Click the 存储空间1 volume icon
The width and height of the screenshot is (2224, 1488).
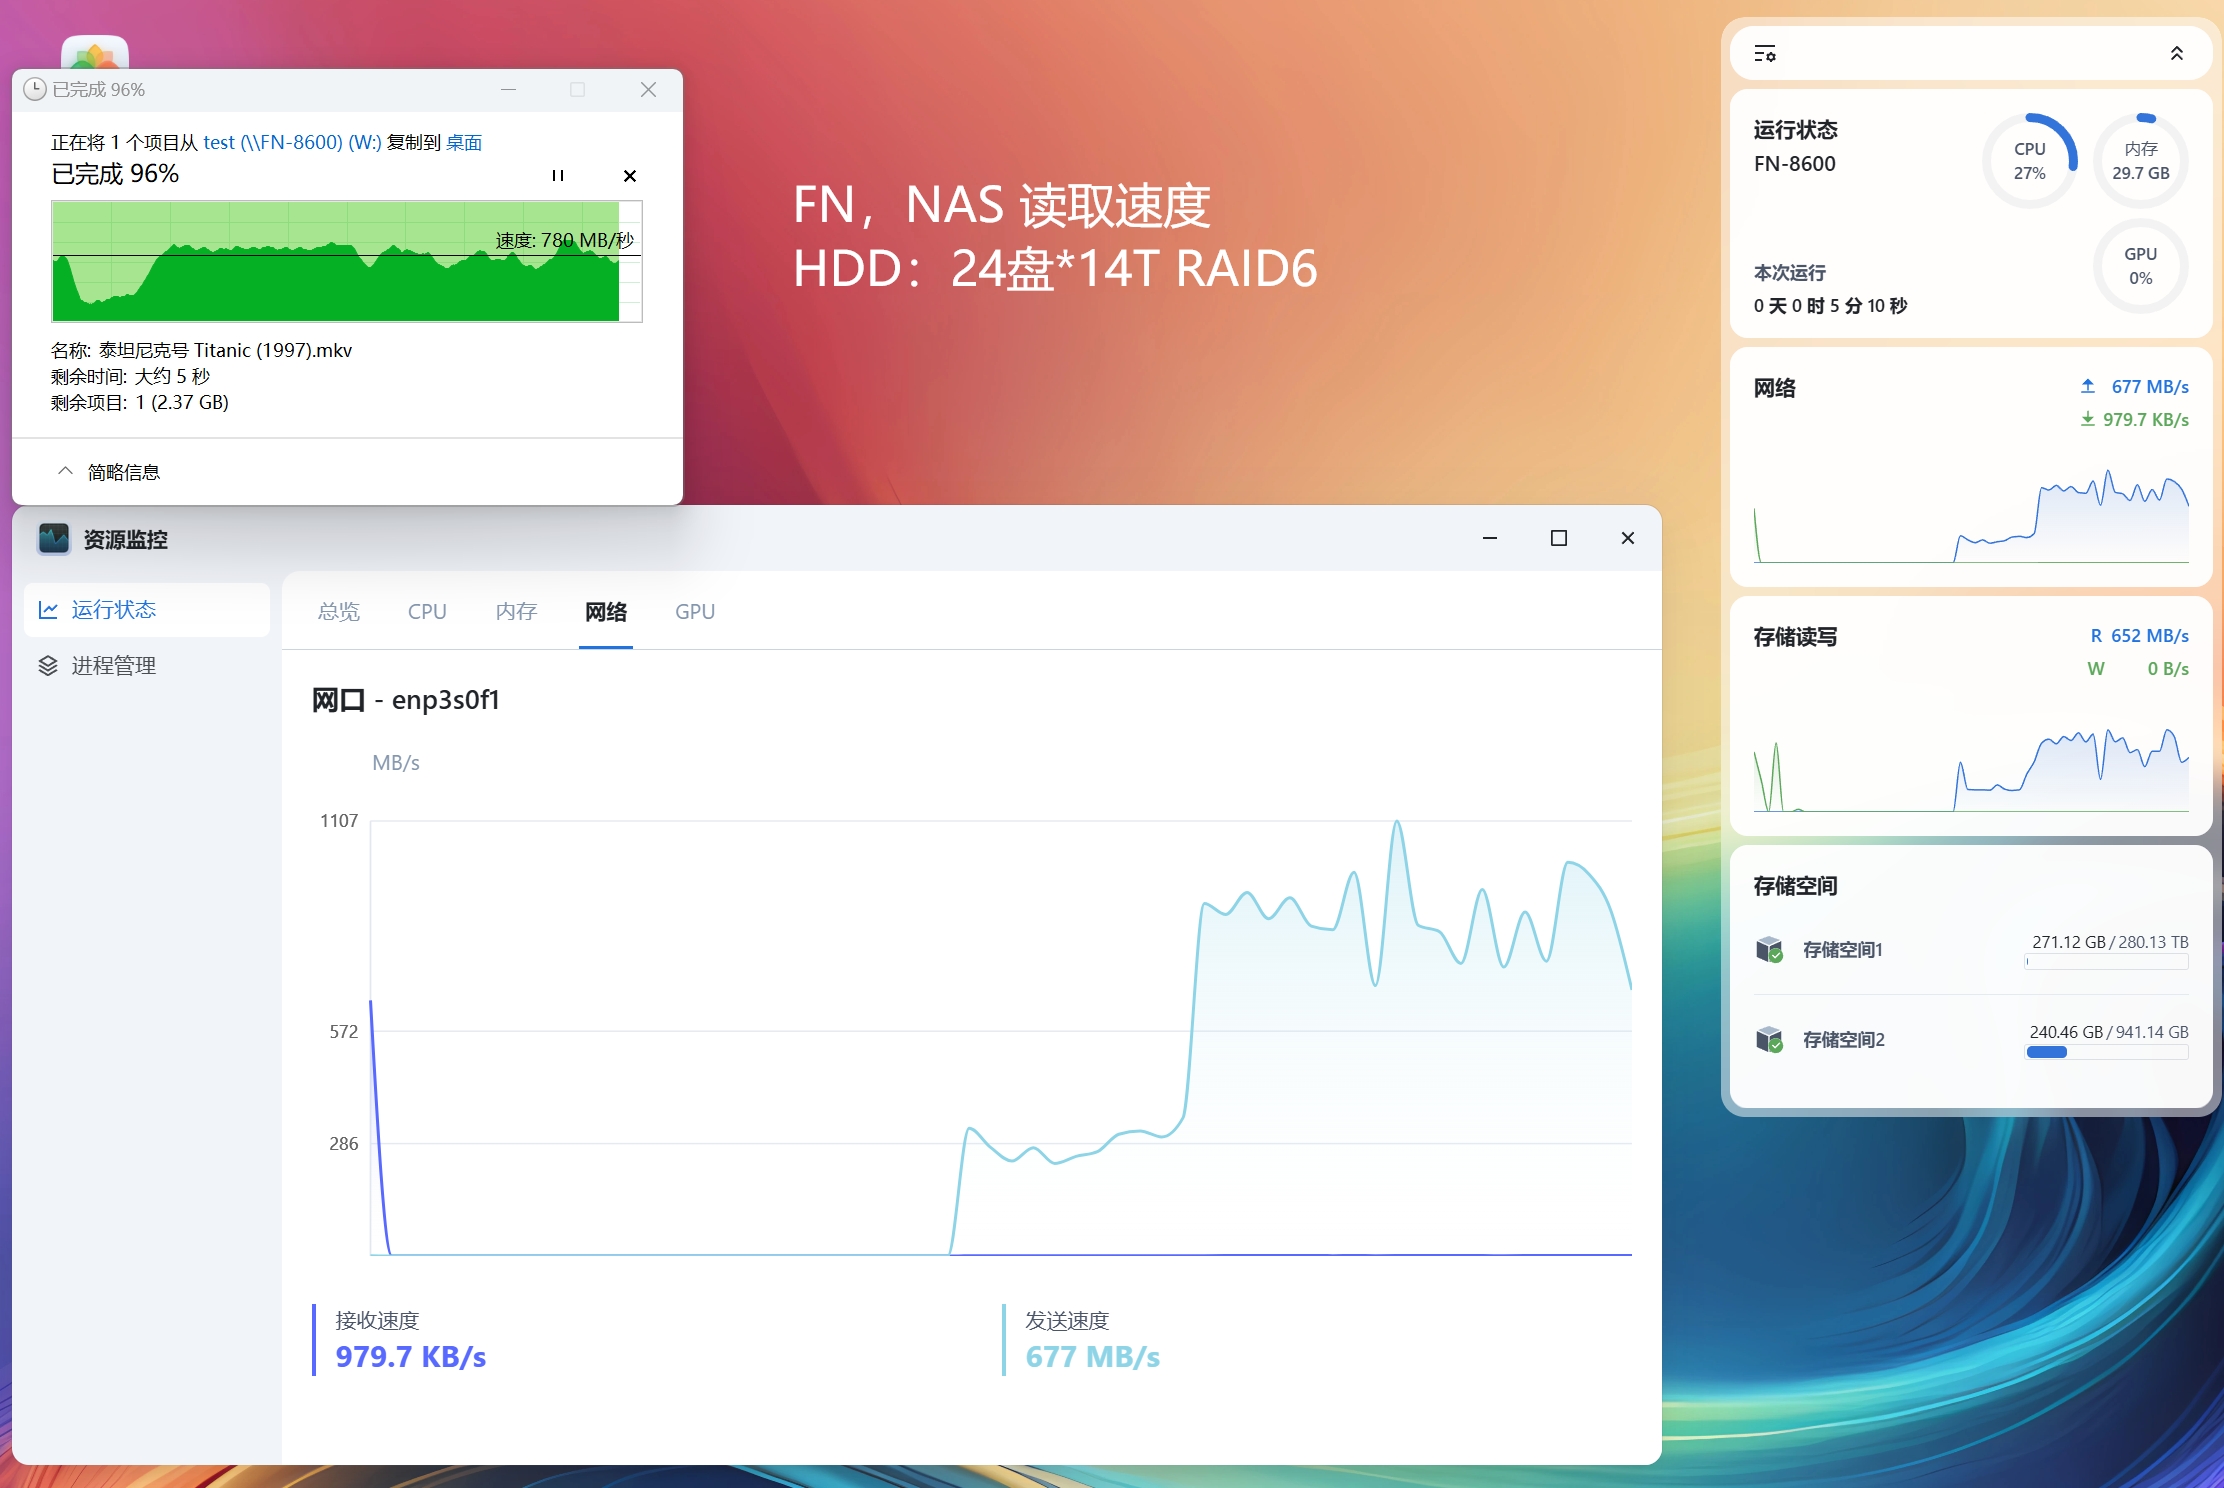tap(1769, 949)
